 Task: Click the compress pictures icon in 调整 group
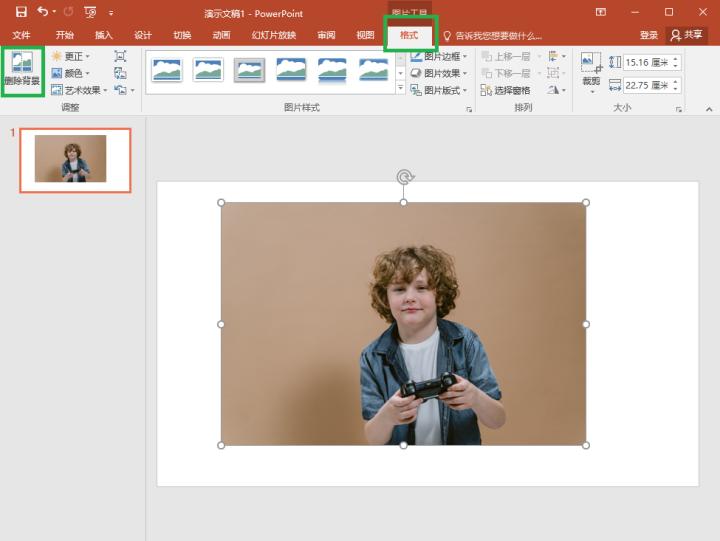point(120,57)
